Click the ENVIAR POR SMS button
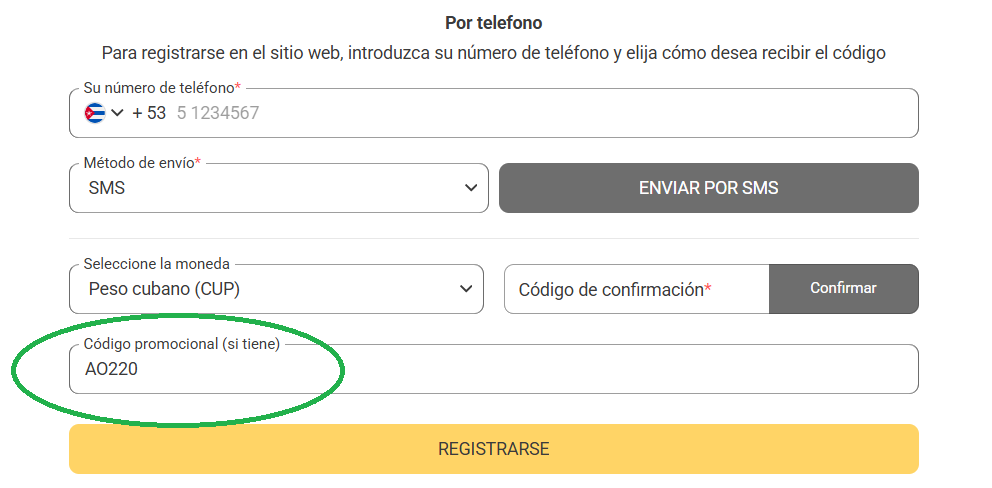Screen dimensions: 992x488 [709, 188]
